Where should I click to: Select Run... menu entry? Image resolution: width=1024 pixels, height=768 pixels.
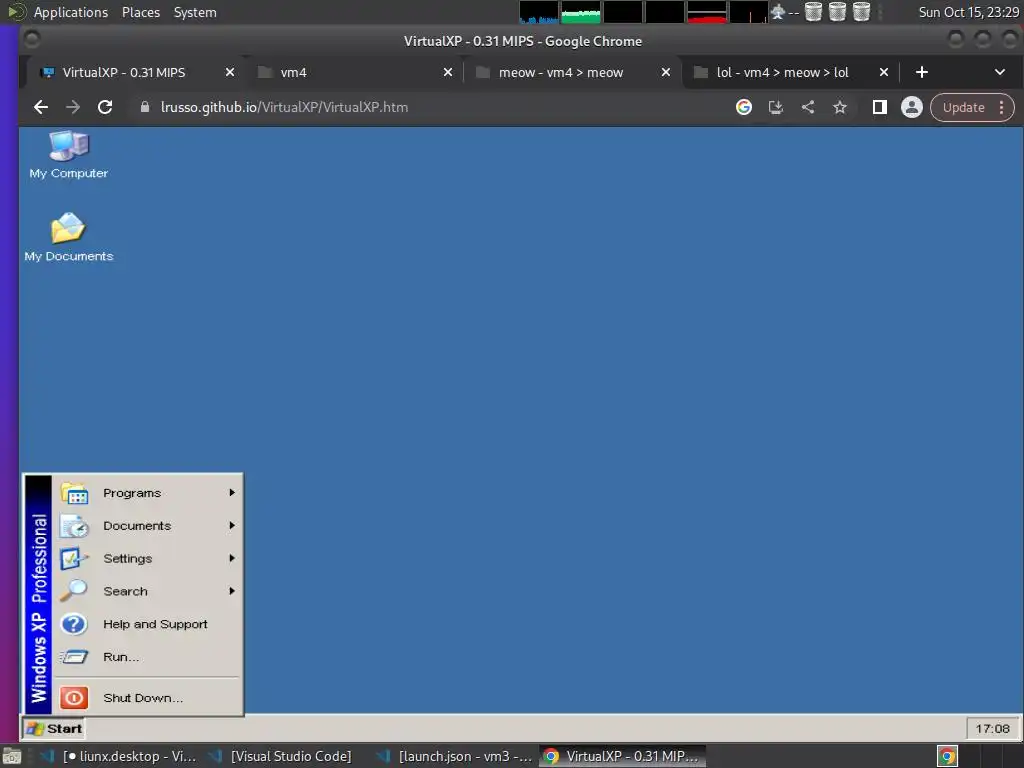(x=148, y=657)
